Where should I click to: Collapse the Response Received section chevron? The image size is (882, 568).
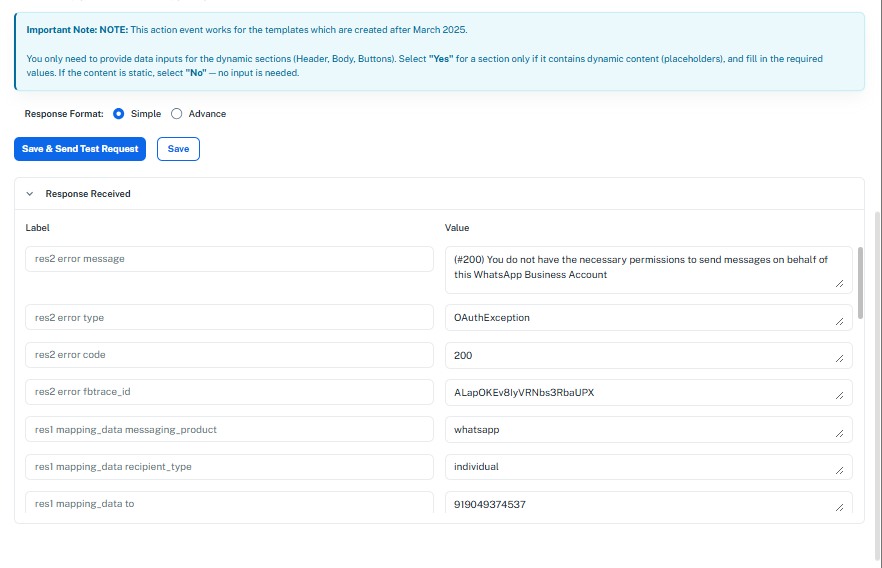coord(30,194)
